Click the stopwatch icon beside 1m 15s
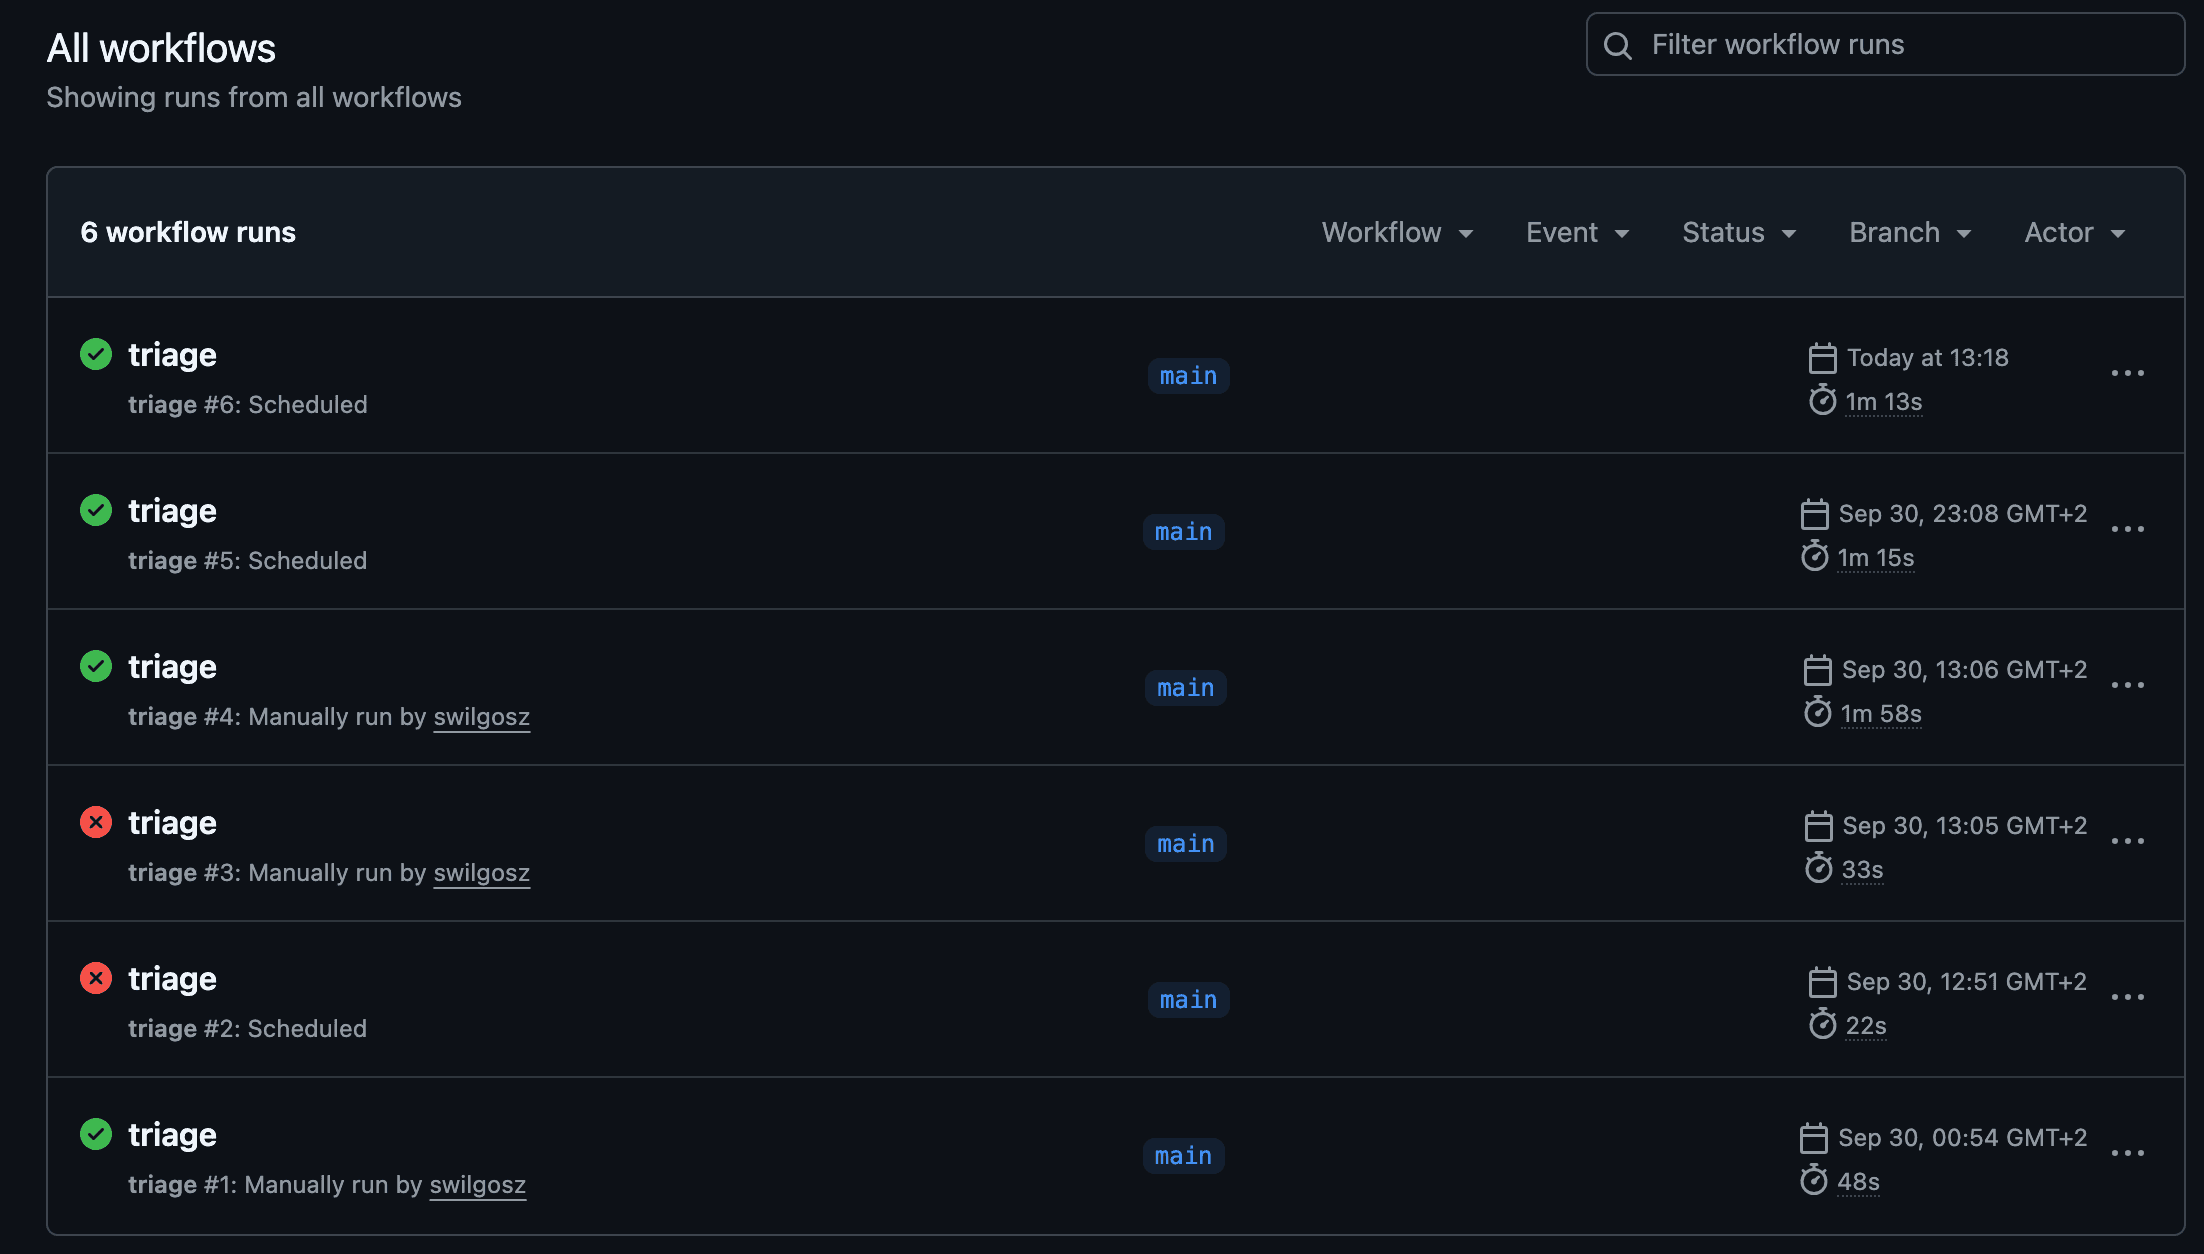 tap(1815, 556)
